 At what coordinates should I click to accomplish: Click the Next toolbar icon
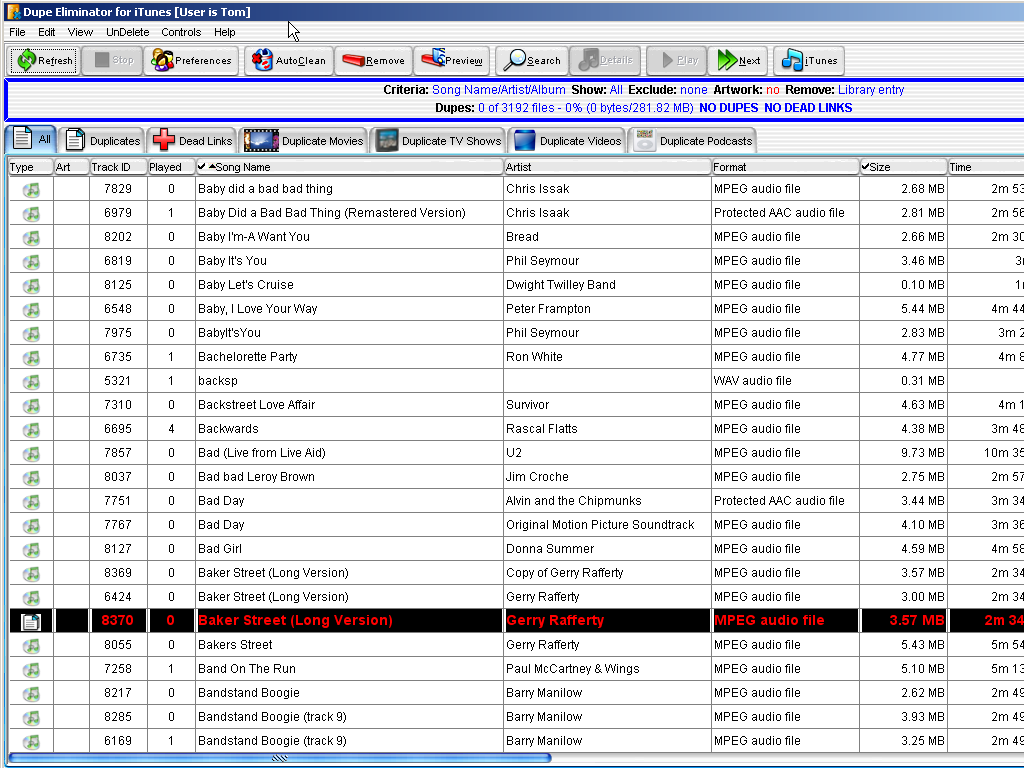[738, 60]
